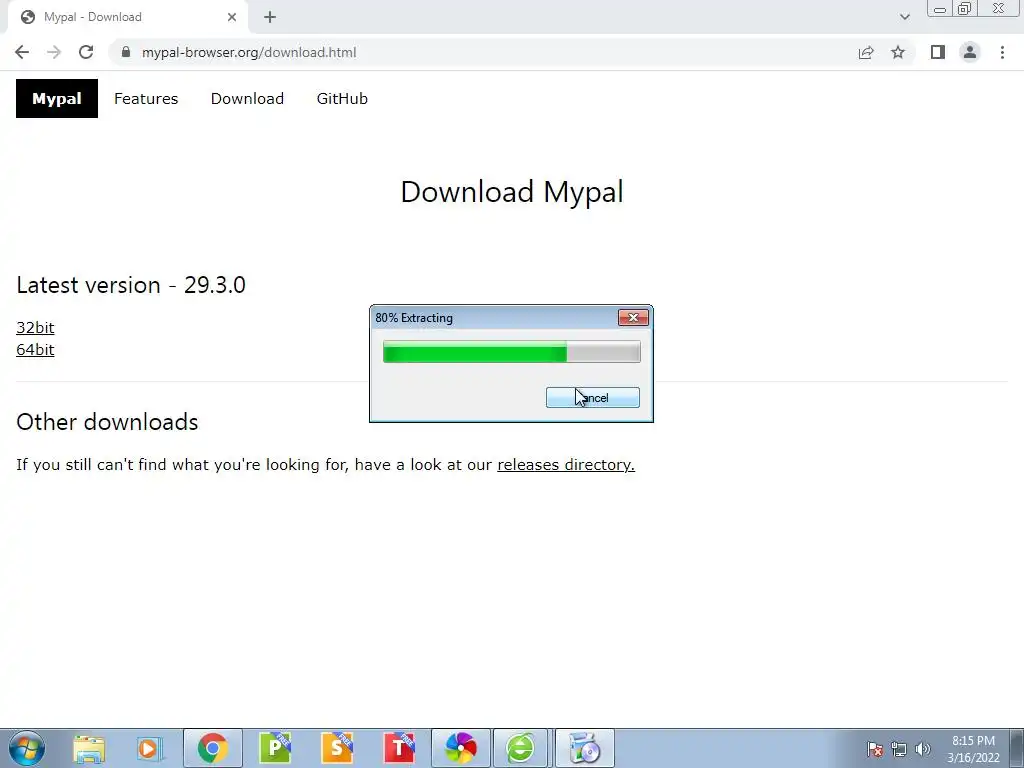Close the Mypal - Download tab
Screen dimensions: 1024x768
[x=232, y=17]
